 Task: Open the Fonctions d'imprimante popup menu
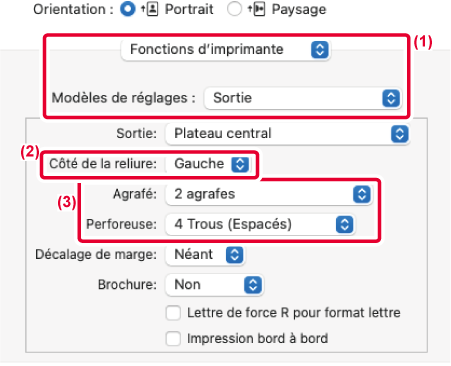point(226,50)
